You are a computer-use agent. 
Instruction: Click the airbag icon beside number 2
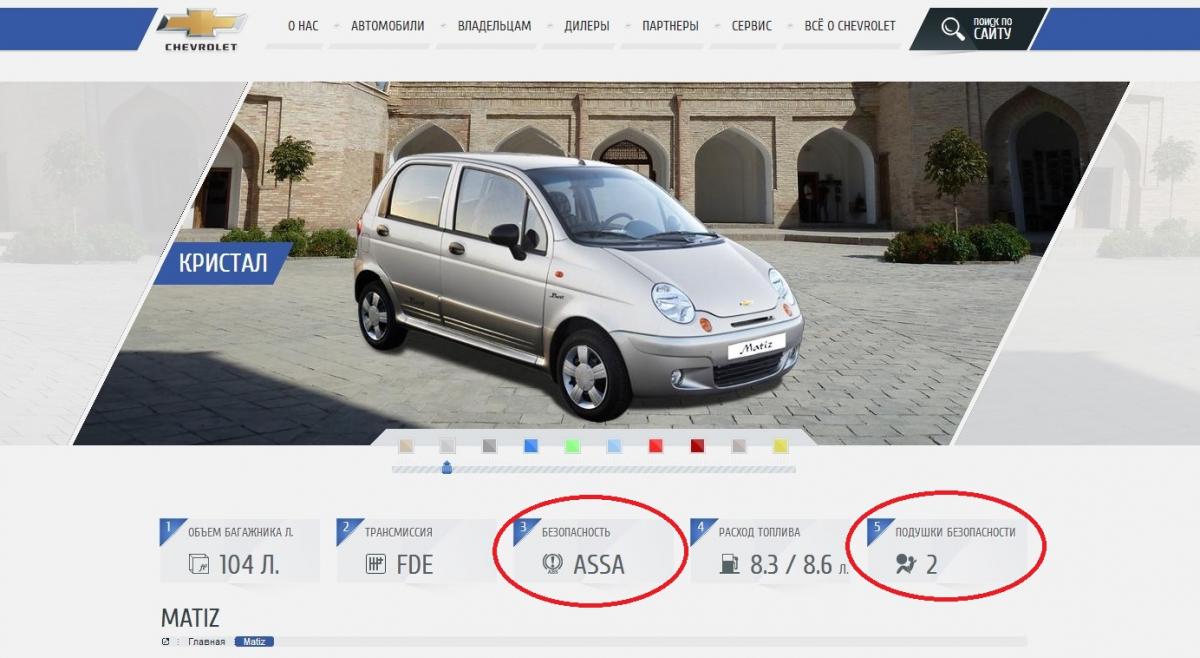pyautogui.click(x=906, y=563)
